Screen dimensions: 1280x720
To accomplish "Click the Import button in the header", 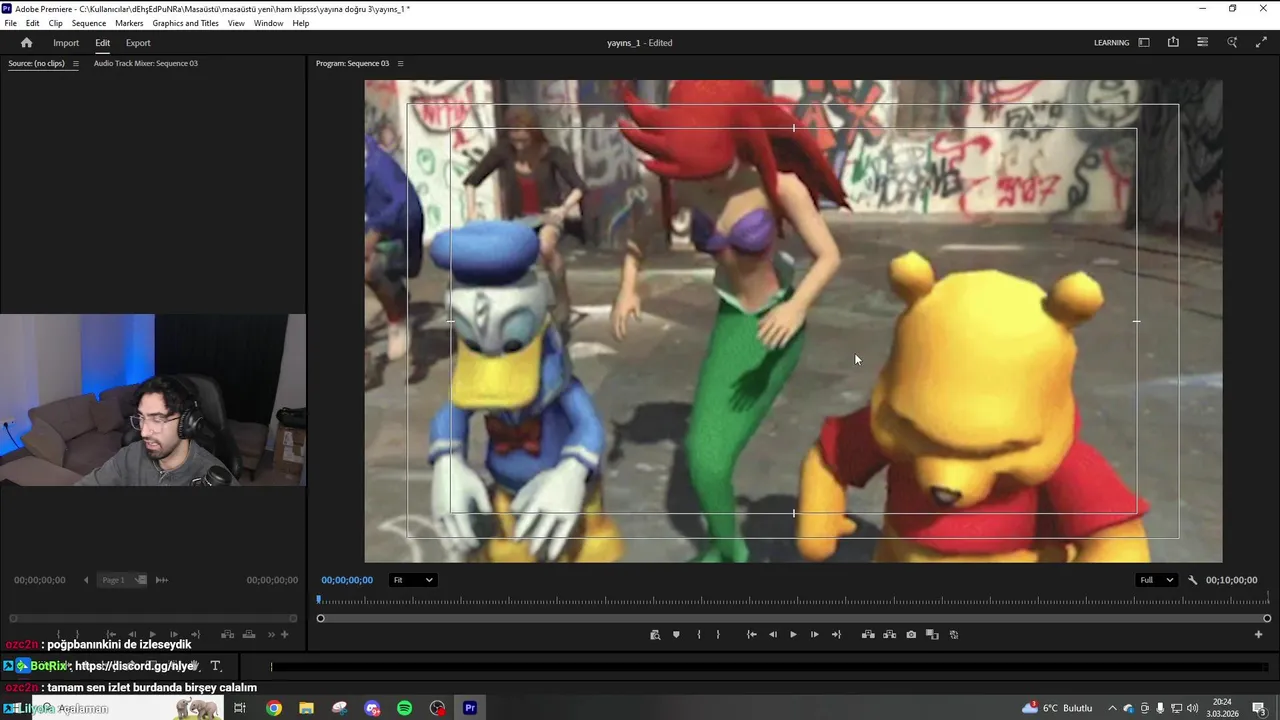I will 66,43.
